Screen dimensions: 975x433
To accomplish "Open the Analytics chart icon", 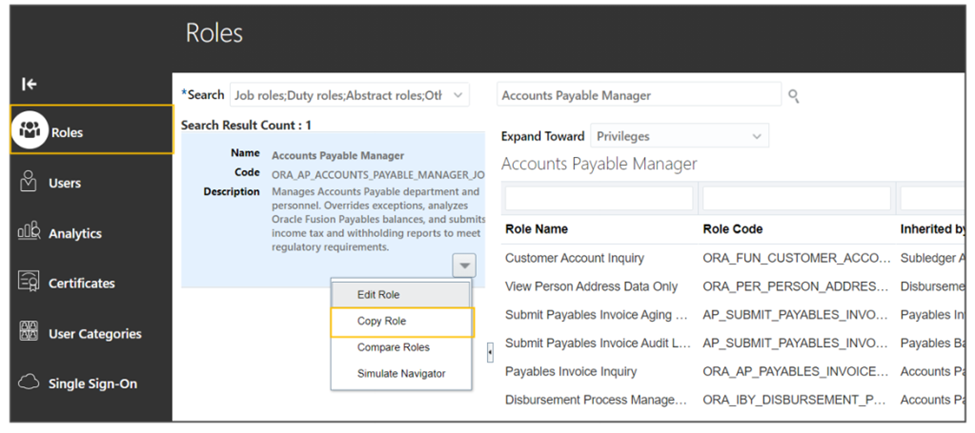I will pos(29,232).
